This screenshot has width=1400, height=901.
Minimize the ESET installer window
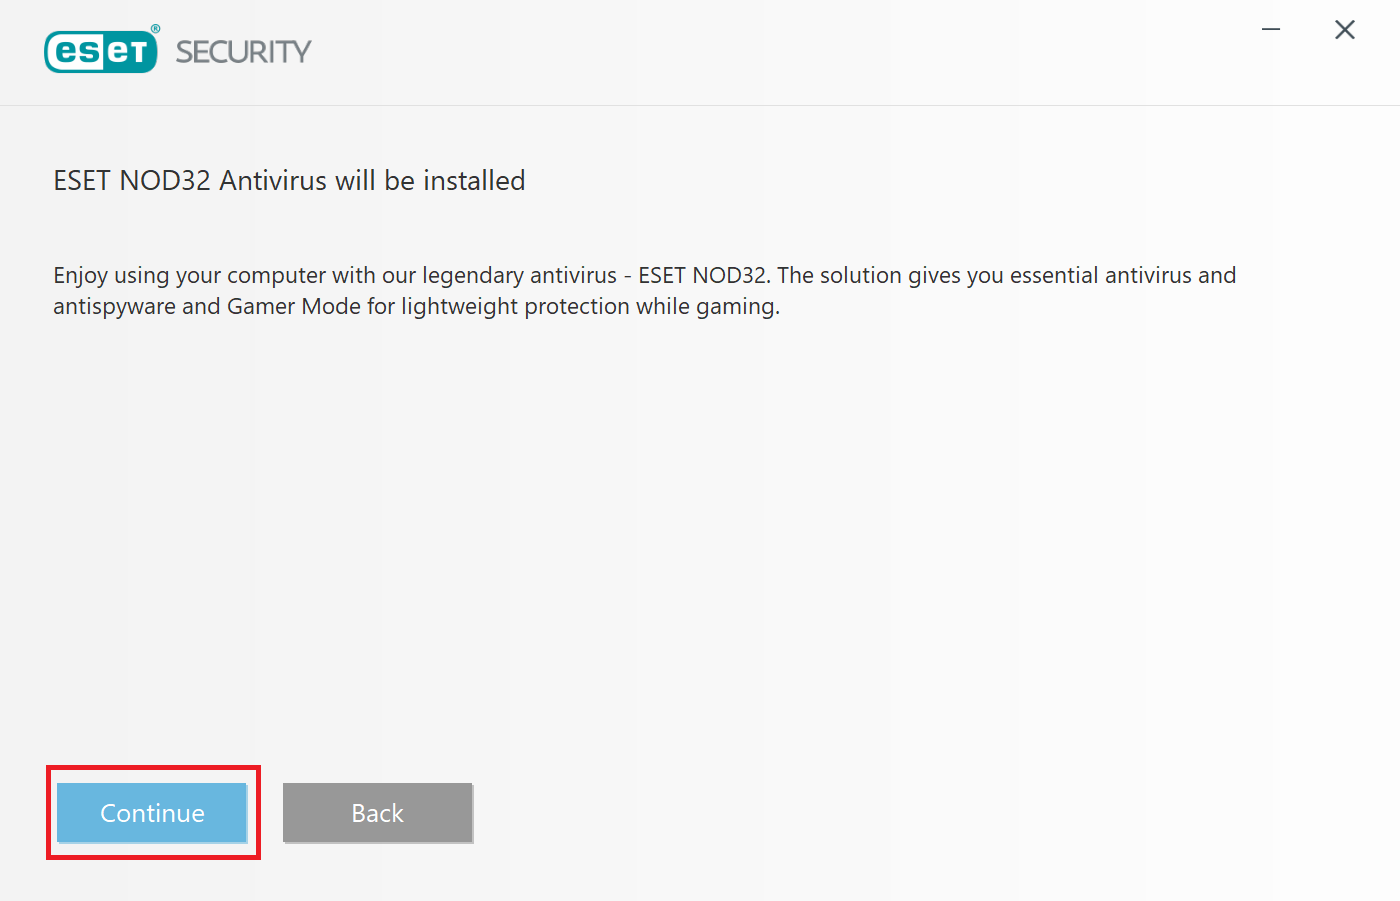click(x=1271, y=30)
